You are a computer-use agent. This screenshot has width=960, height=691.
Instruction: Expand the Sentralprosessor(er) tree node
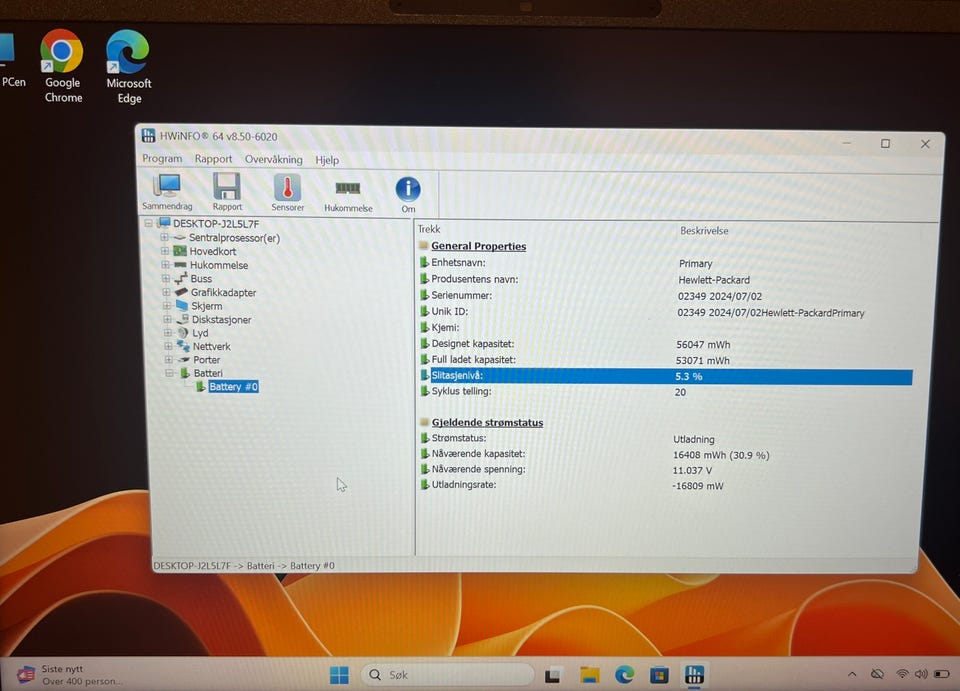pos(164,237)
